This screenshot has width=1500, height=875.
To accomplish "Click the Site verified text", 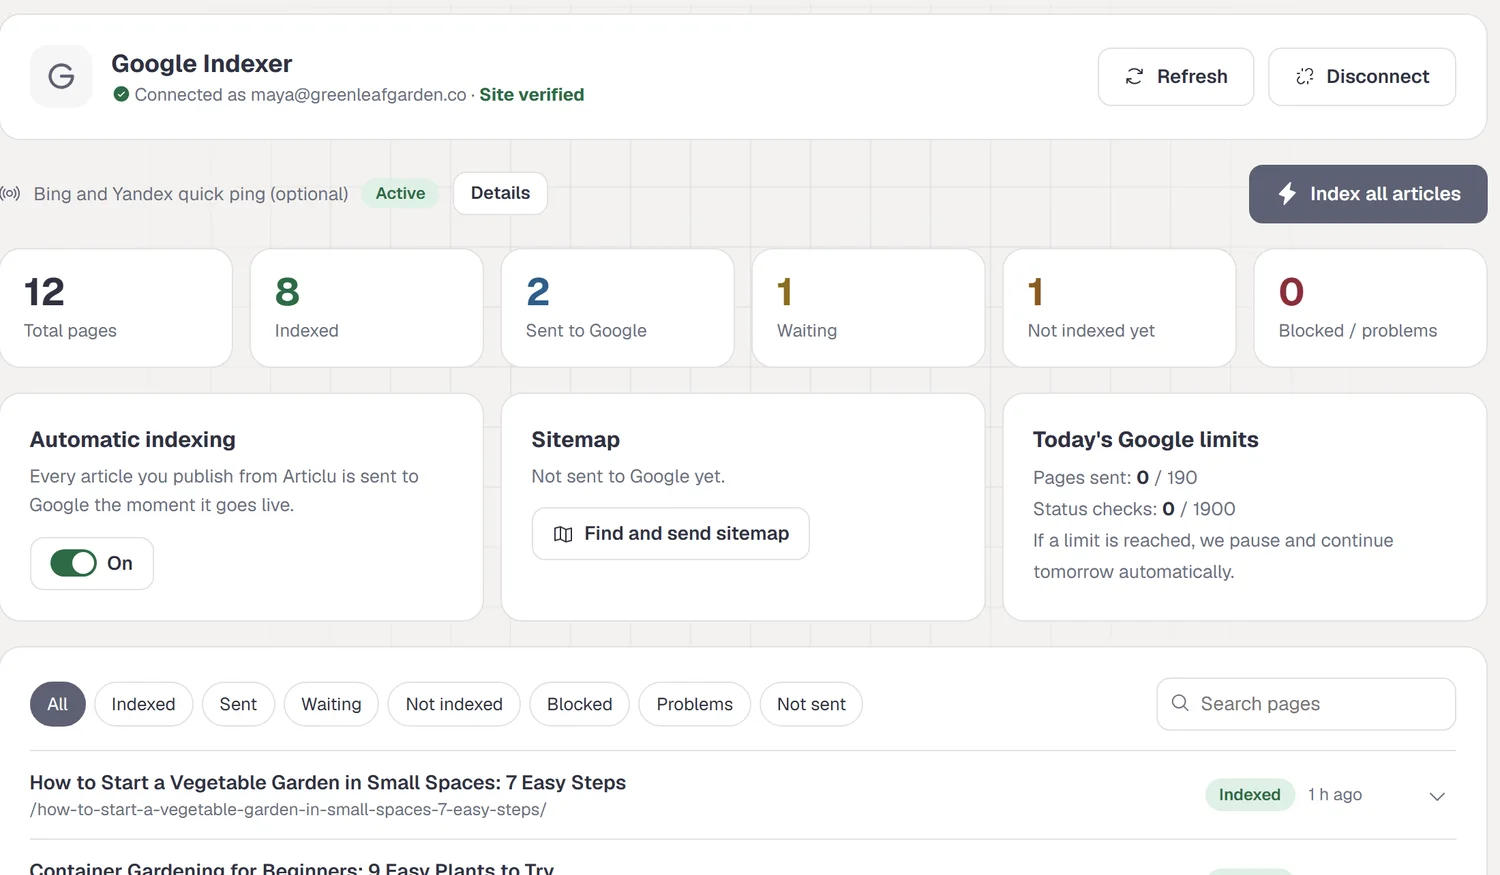I will pos(532,94).
